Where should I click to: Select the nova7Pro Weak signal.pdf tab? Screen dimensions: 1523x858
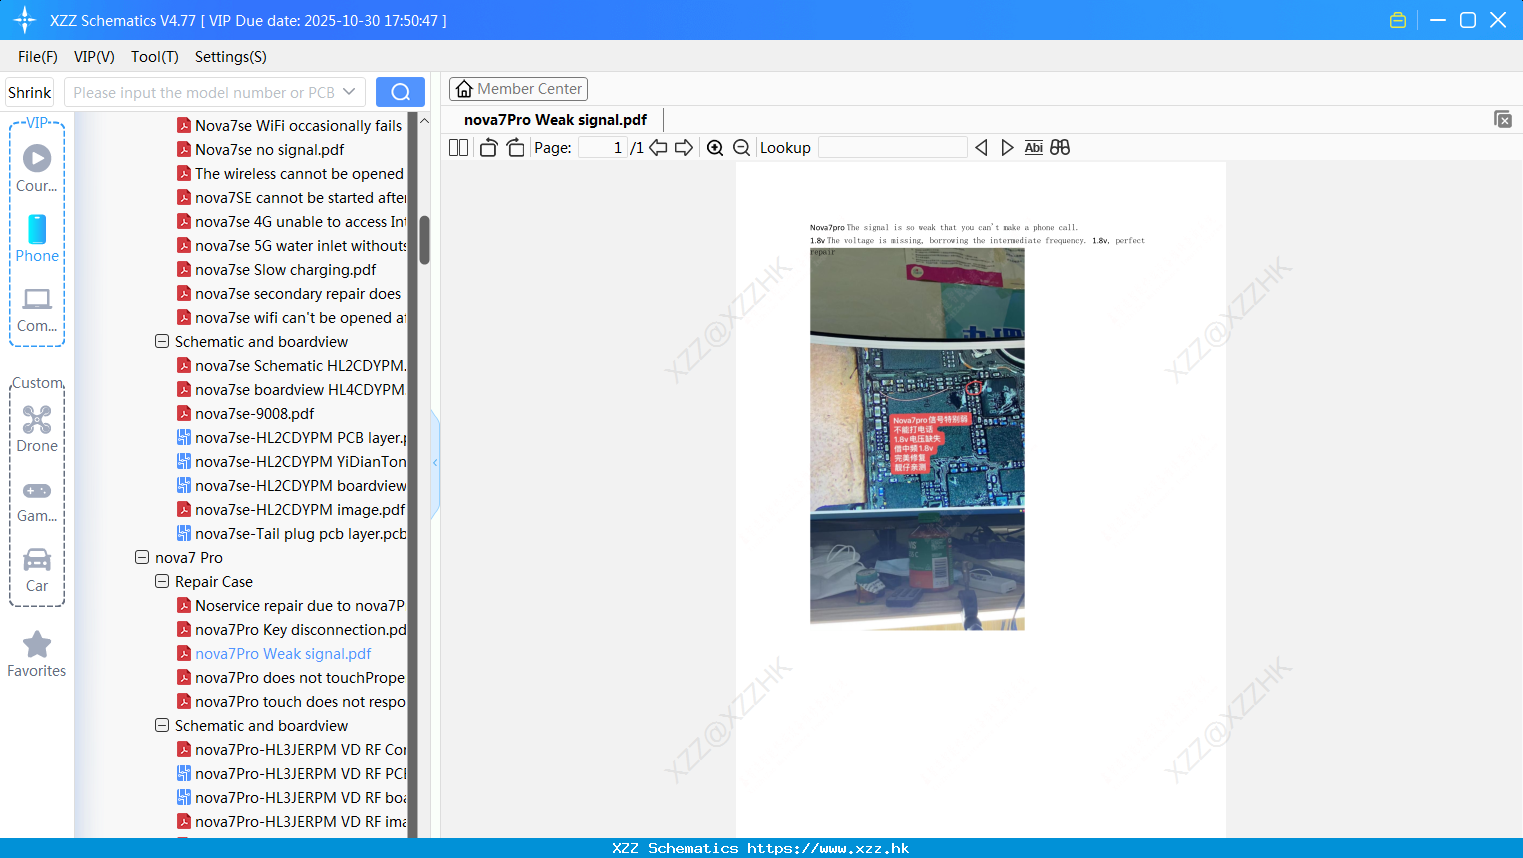pyautogui.click(x=555, y=120)
